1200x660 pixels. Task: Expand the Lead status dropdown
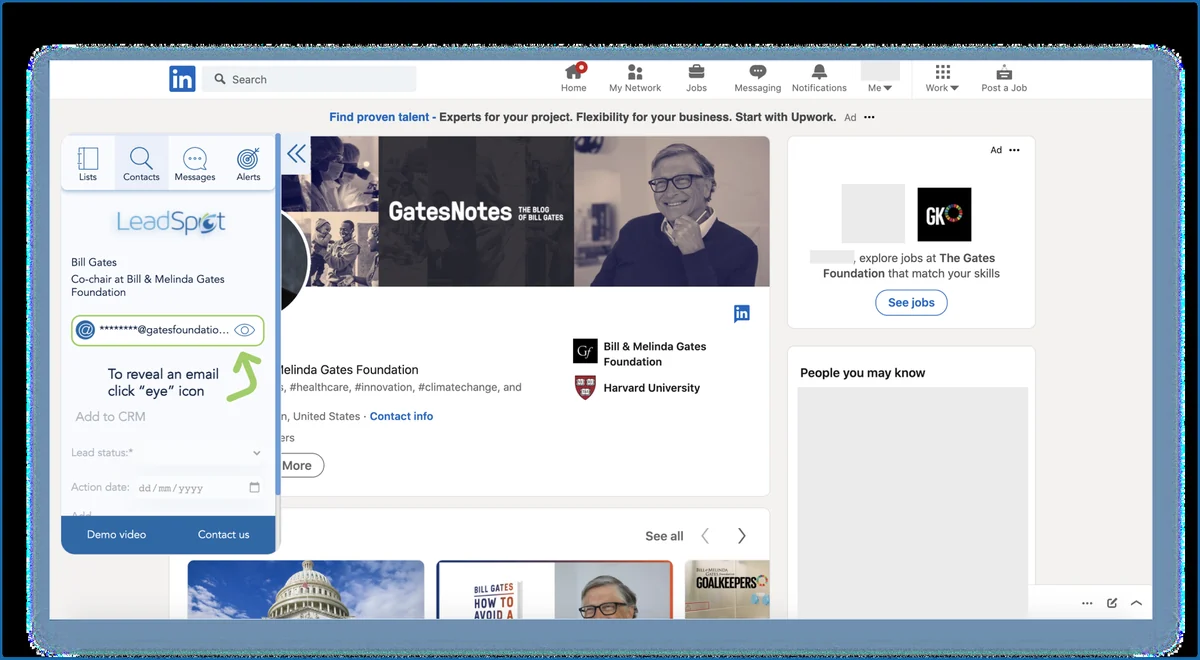(x=168, y=453)
